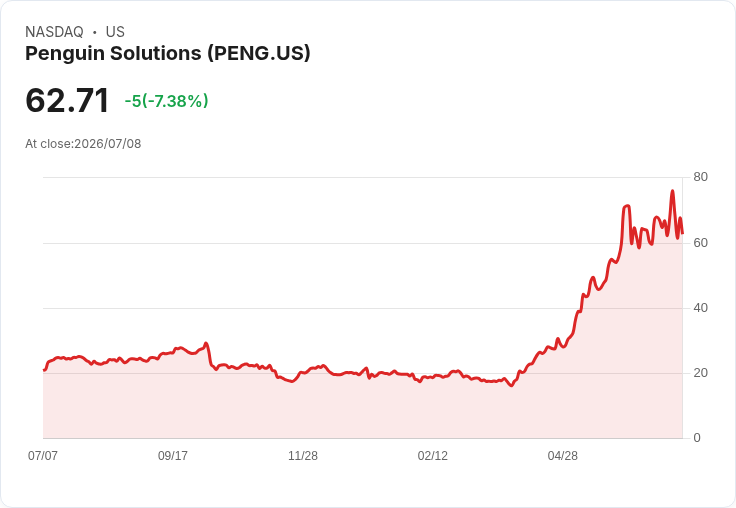Click the US market label
This screenshot has width=736, height=508.
click(x=115, y=31)
